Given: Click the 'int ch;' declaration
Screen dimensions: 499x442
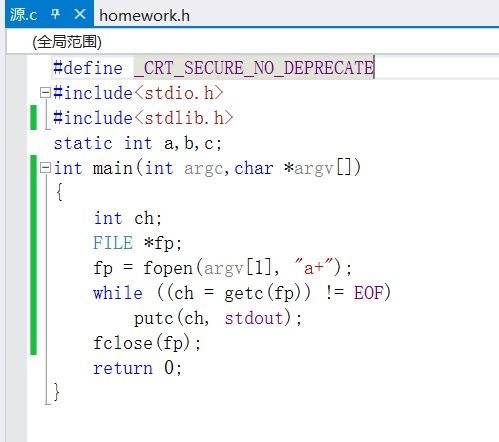Looking at the screenshot, I should pos(128,218).
